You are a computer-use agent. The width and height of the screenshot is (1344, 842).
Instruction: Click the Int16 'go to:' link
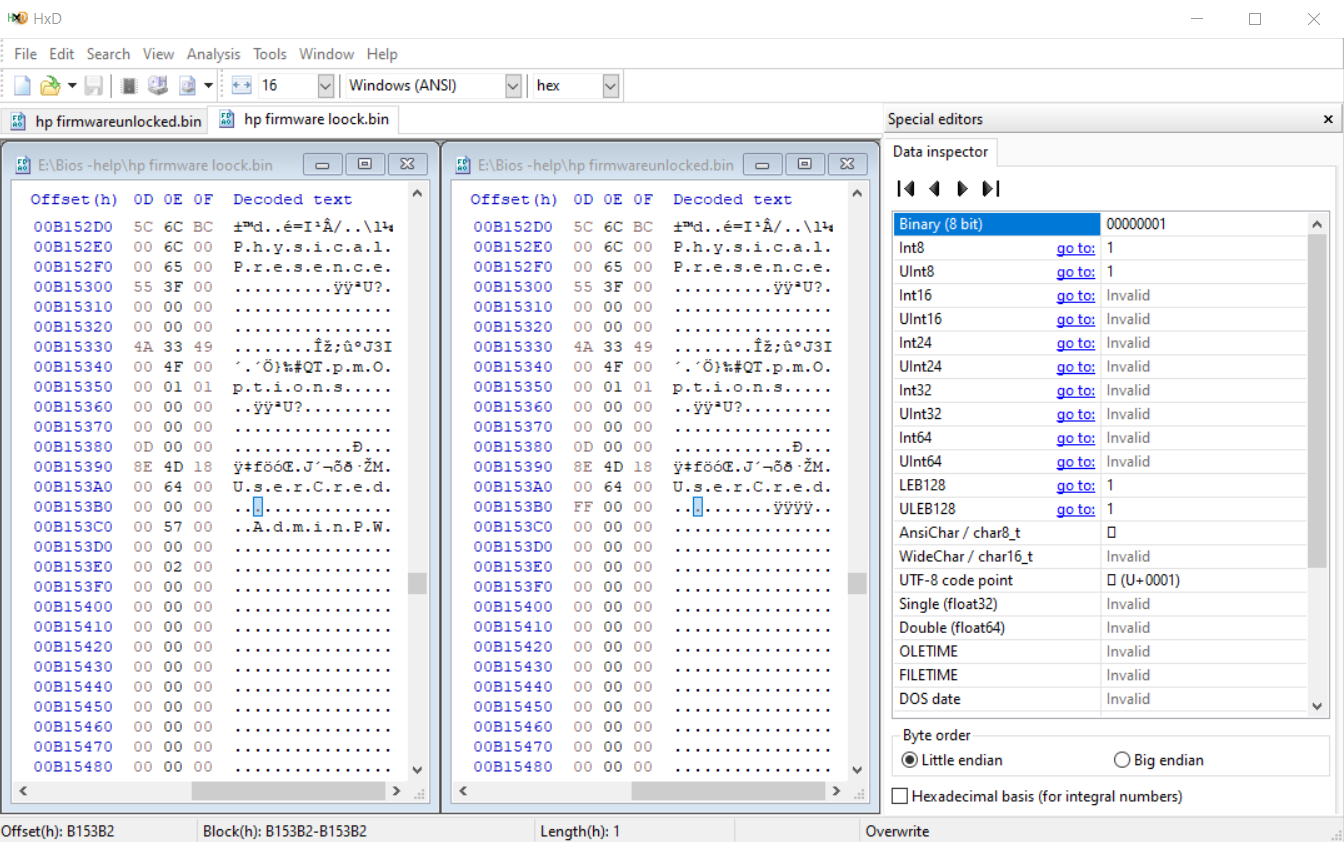click(1075, 295)
